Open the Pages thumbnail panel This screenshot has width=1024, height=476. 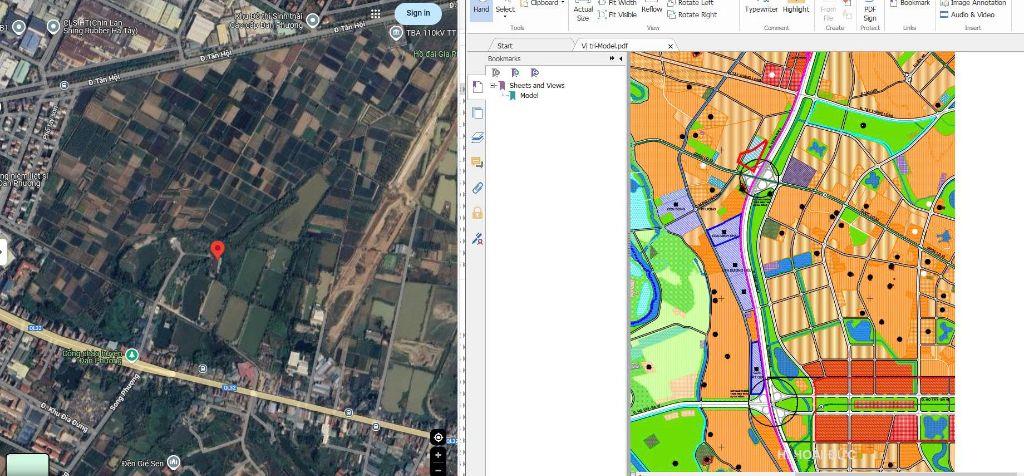point(477,113)
